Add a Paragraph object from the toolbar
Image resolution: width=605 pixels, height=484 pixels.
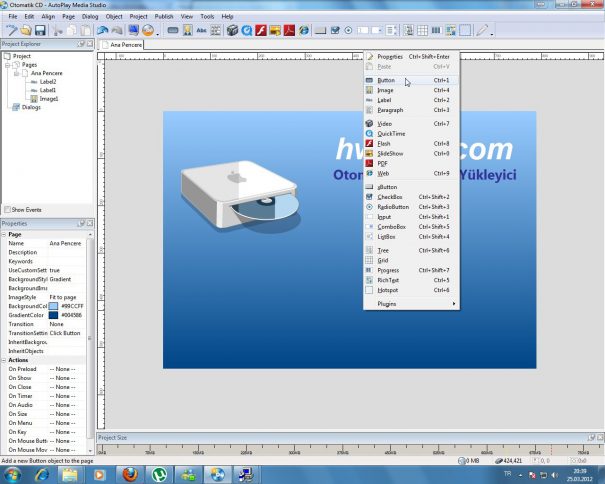(216, 30)
